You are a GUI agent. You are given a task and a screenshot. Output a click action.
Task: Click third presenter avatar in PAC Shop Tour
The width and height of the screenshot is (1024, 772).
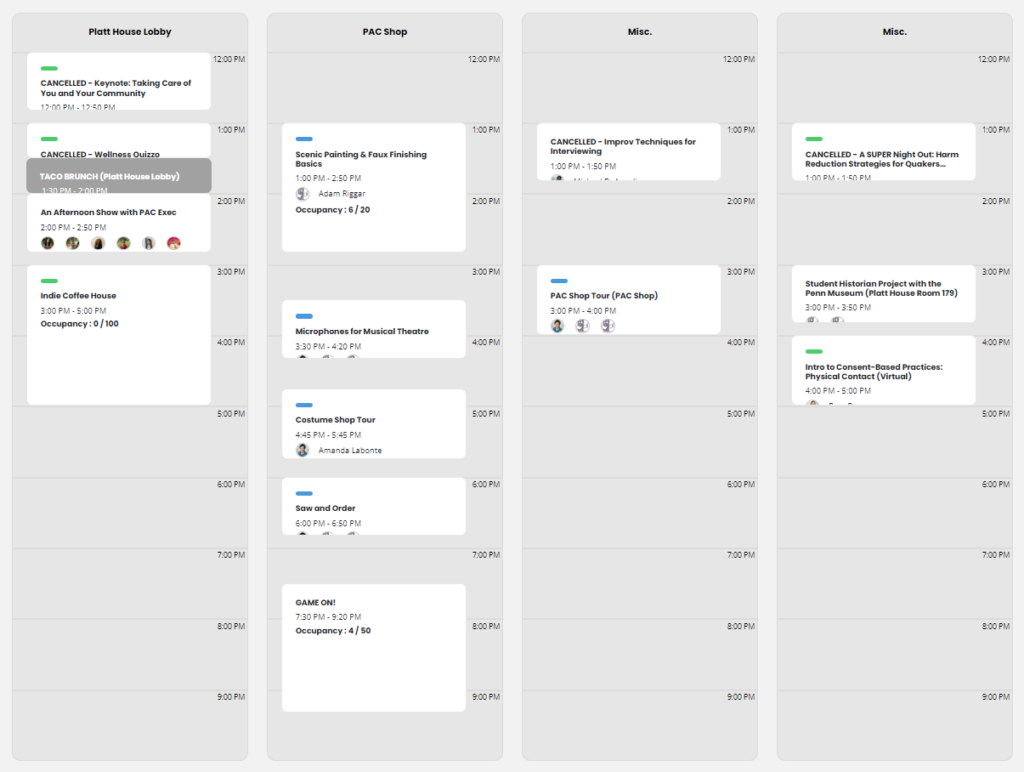tap(608, 325)
